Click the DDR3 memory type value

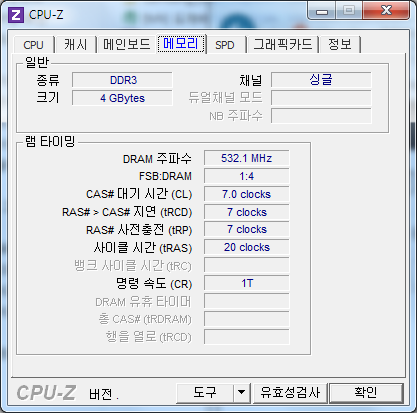click(122, 80)
